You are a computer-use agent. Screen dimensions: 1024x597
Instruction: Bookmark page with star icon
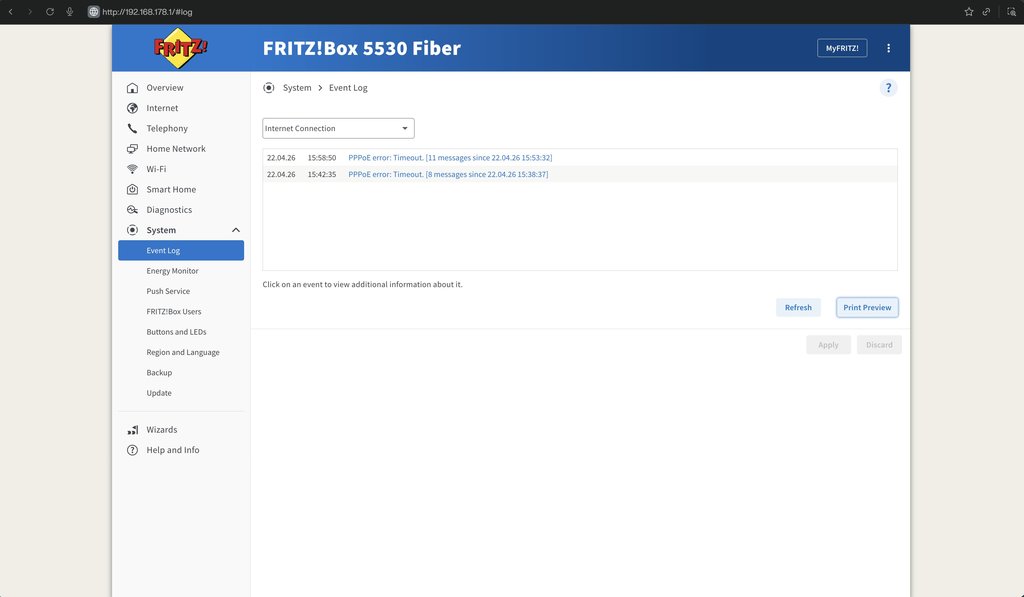tap(968, 12)
